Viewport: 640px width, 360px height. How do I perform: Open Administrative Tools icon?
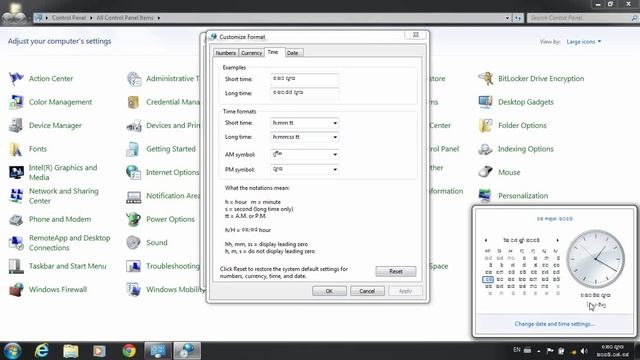[x=134, y=78]
